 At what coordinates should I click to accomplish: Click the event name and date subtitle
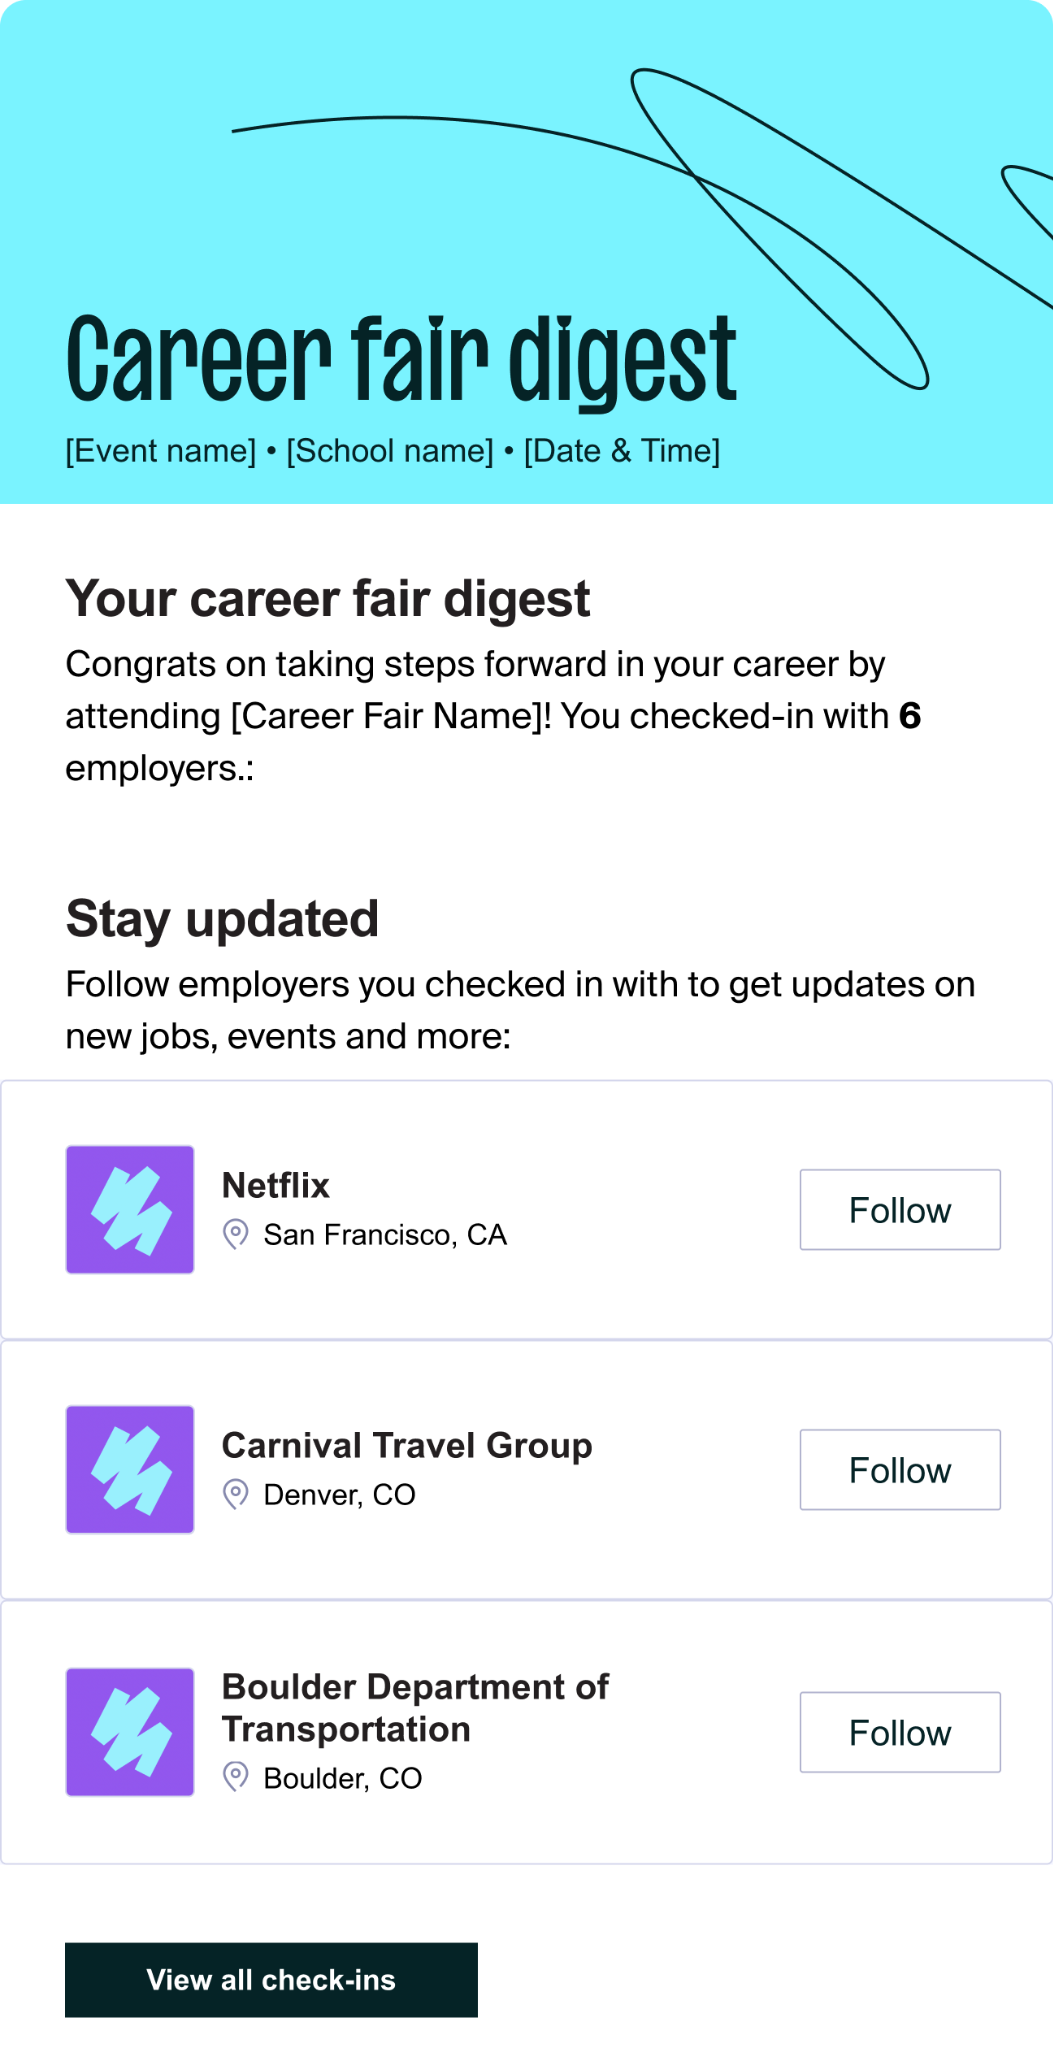click(393, 451)
